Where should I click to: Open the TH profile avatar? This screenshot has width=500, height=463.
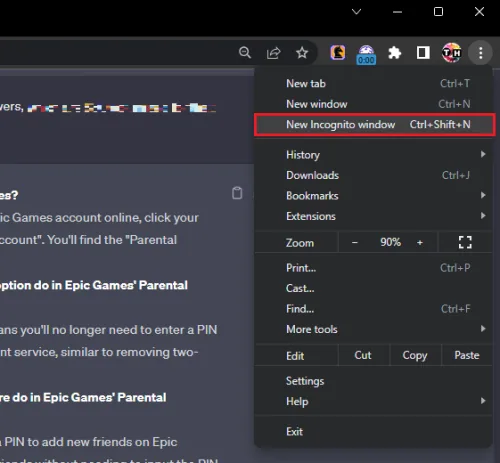pos(452,53)
